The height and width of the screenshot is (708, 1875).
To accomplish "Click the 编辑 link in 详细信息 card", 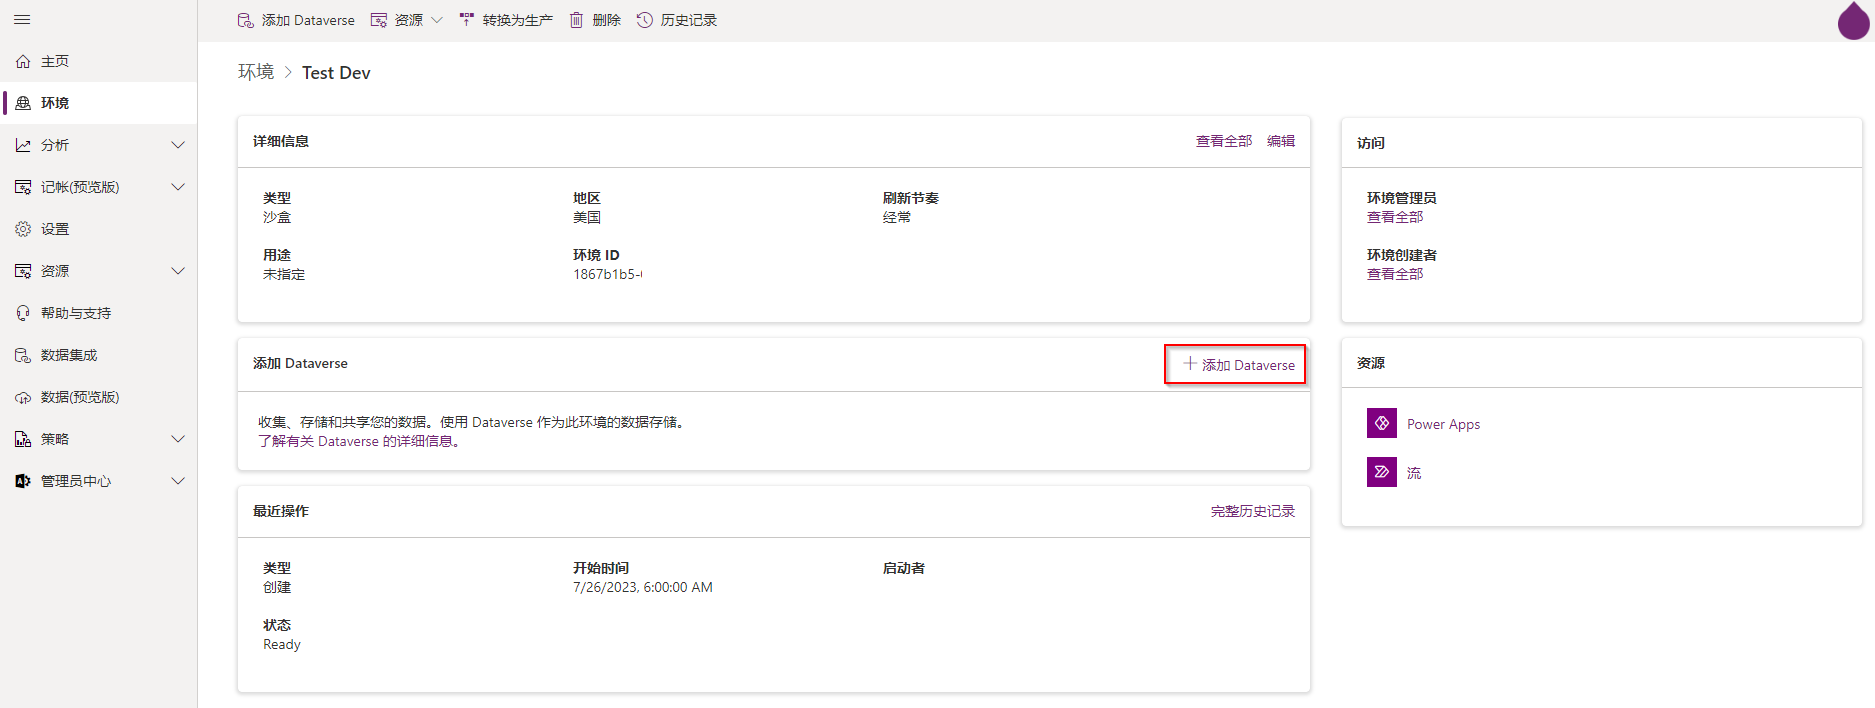I will point(1281,141).
